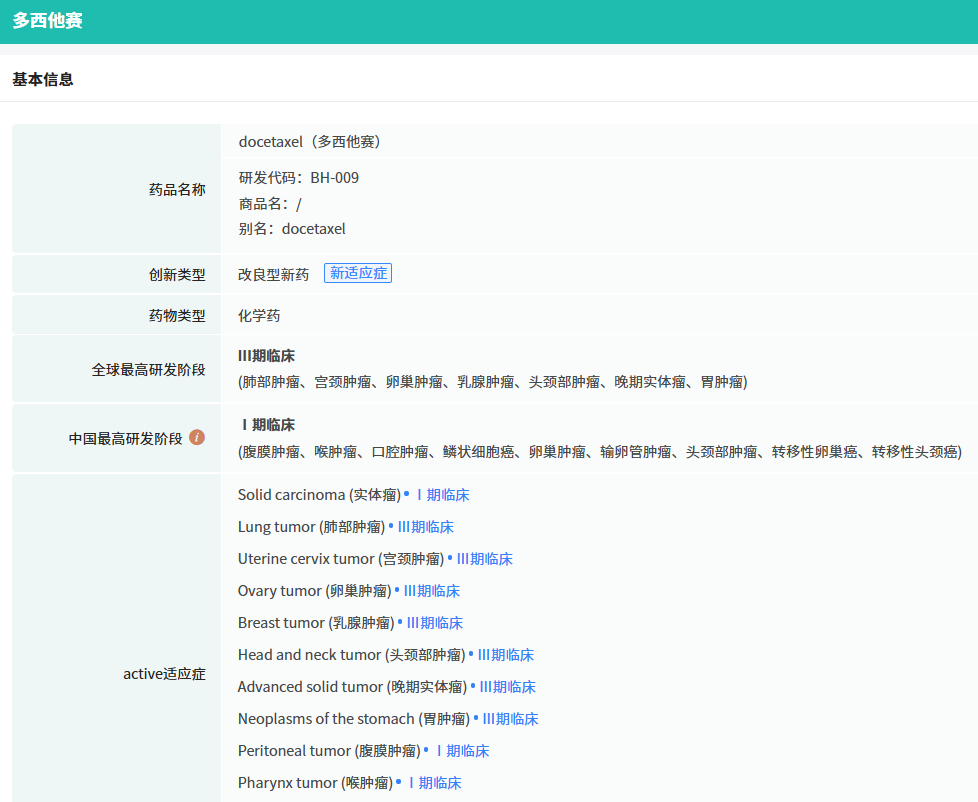The height and width of the screenshot is (802, 978).
Task: Click the 研发代码 BH-009 text
Action: coord(298,178)
